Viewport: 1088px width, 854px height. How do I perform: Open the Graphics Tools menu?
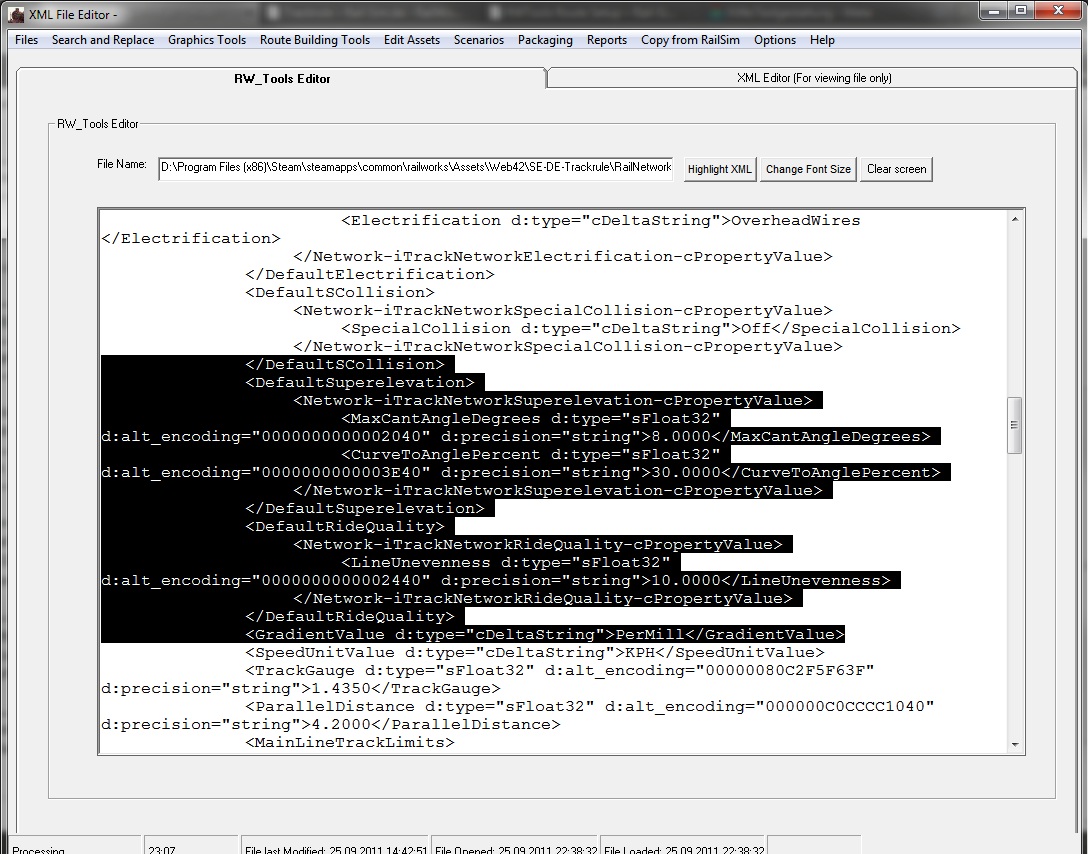coord(207,40)
